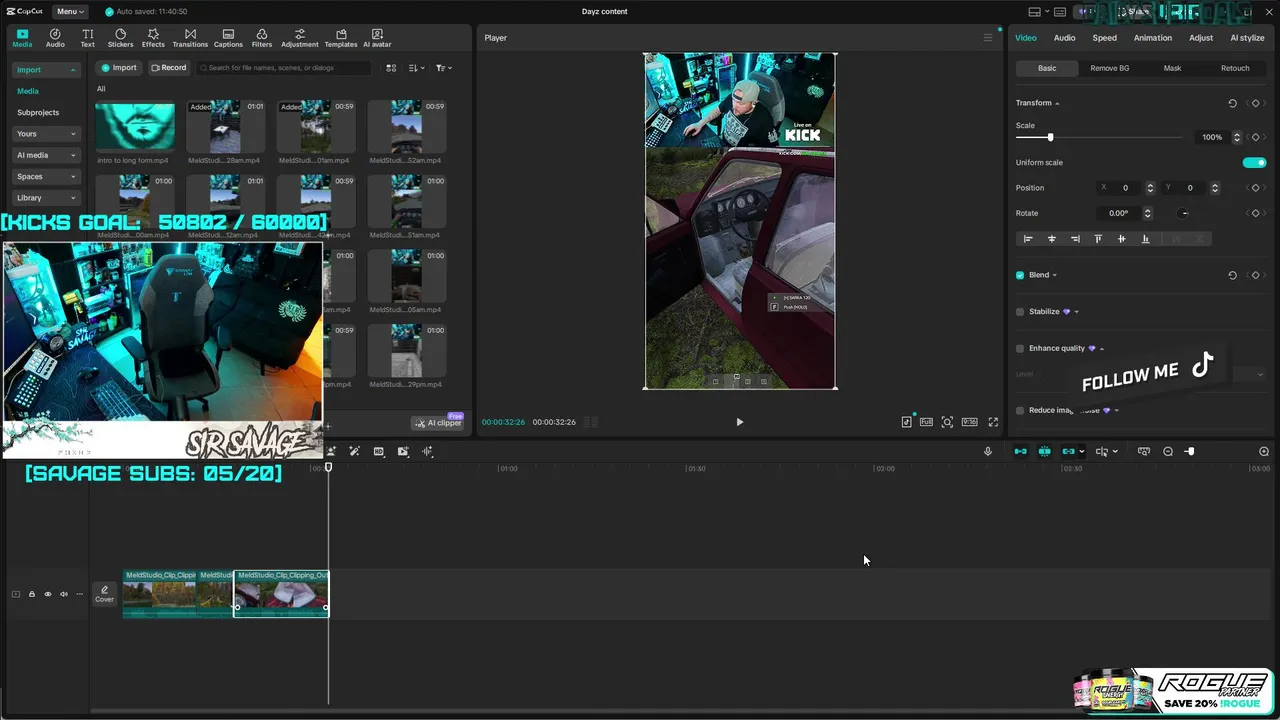Viewport: 1280px width, 720px height.
Task: Open the AI clipper tool
Action: (439, 423)
